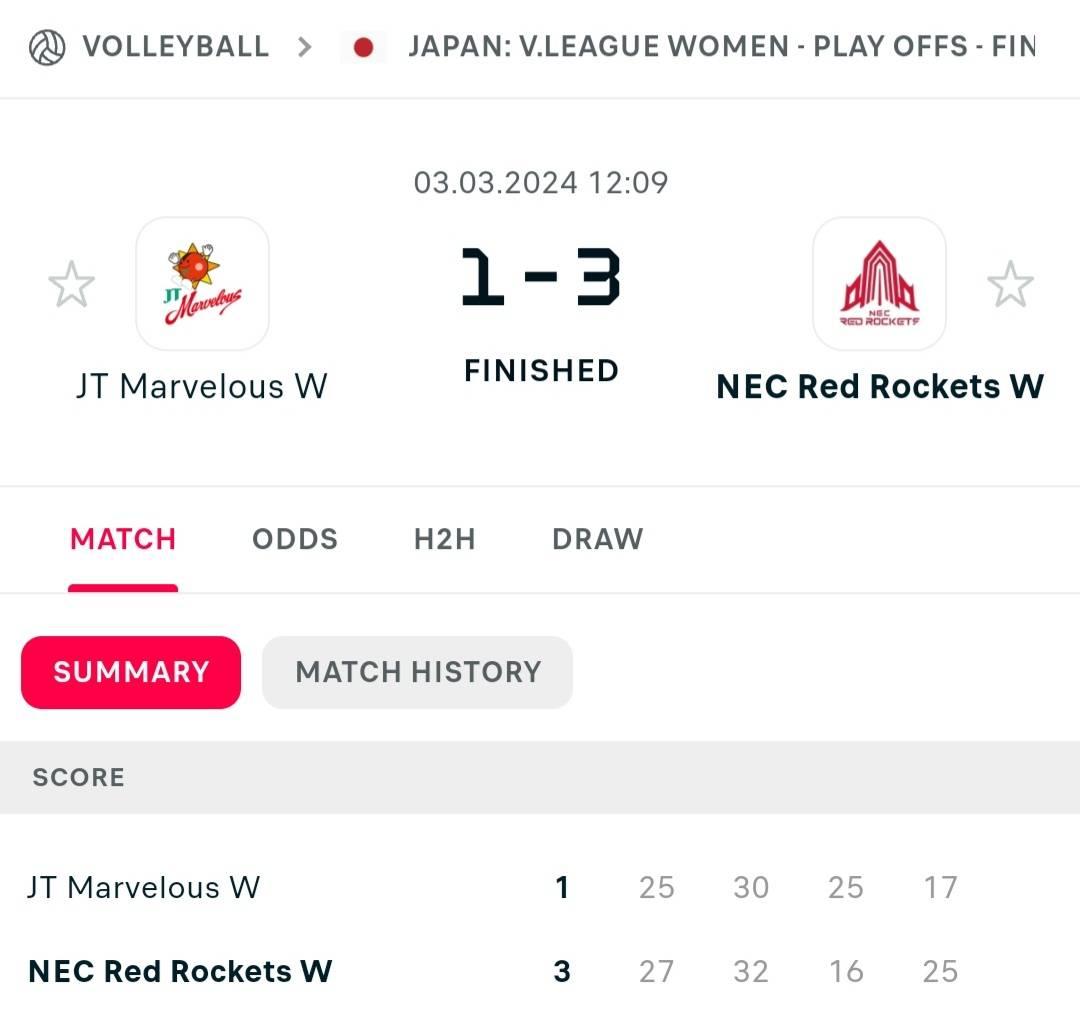
Task: Favorite JT Marvelous W with star
Action: click(72, 284)
